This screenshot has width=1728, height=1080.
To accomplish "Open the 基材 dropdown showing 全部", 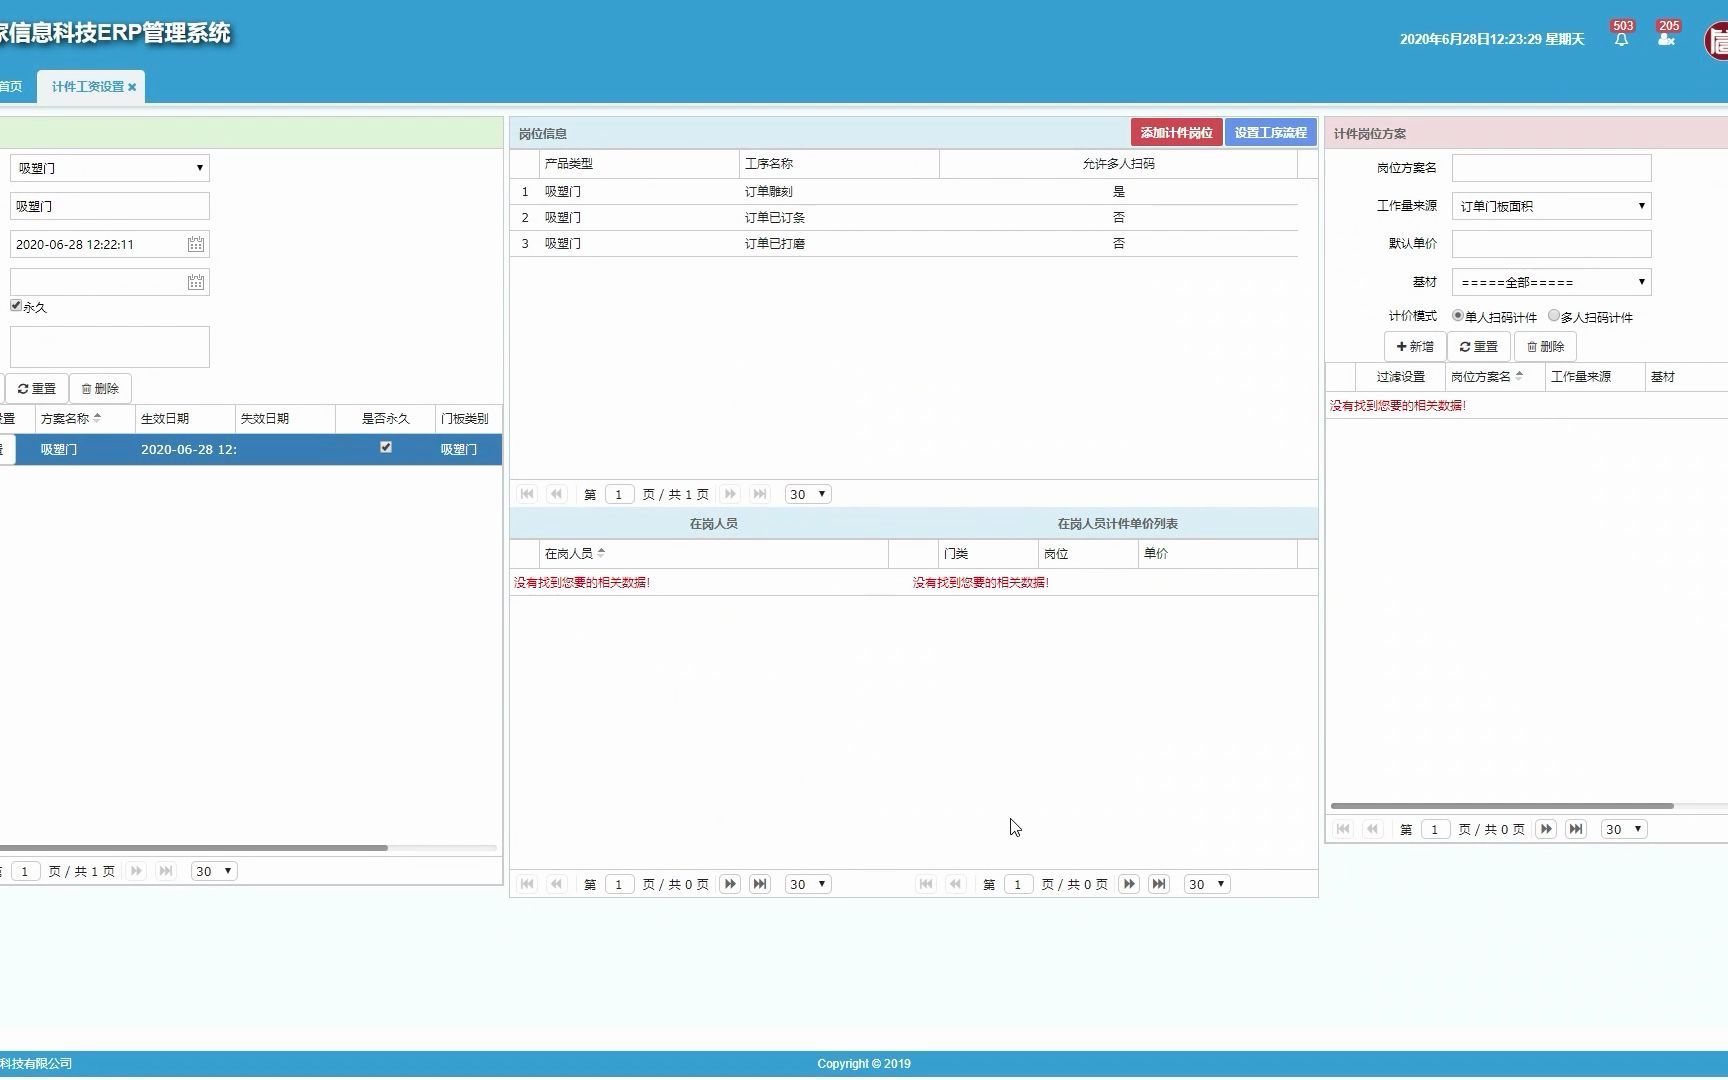I will (x=1552, y=282).
